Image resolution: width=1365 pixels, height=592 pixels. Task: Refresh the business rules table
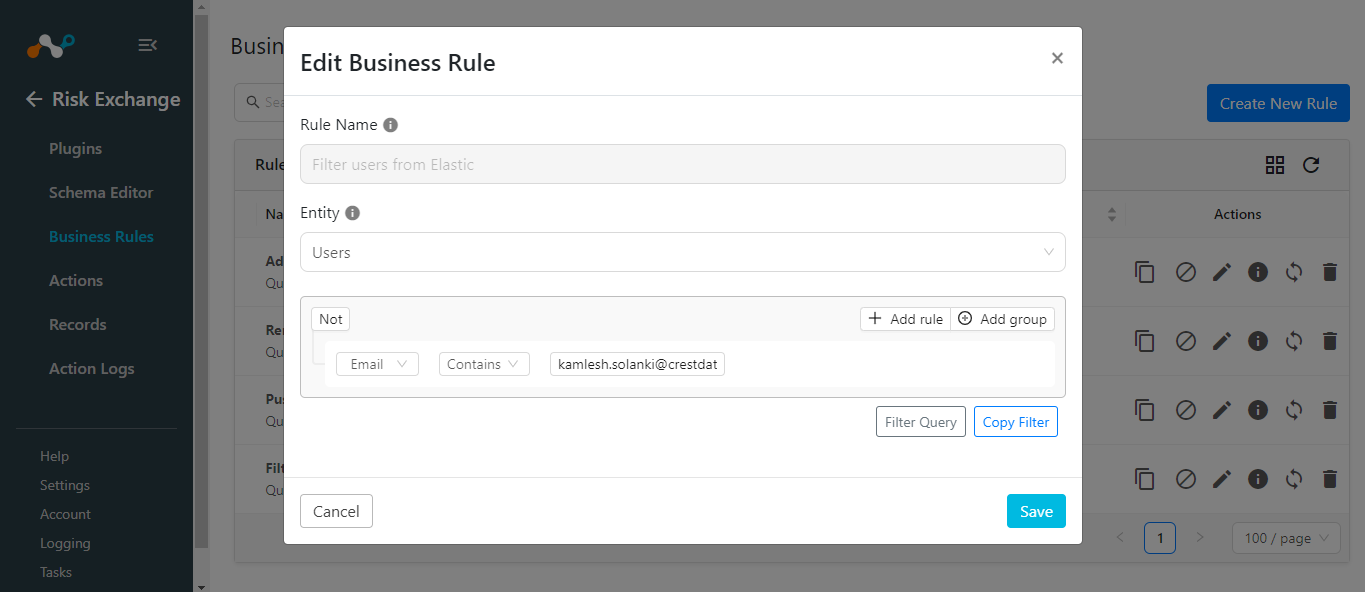pyautogui.click(x=1311, y=165)
